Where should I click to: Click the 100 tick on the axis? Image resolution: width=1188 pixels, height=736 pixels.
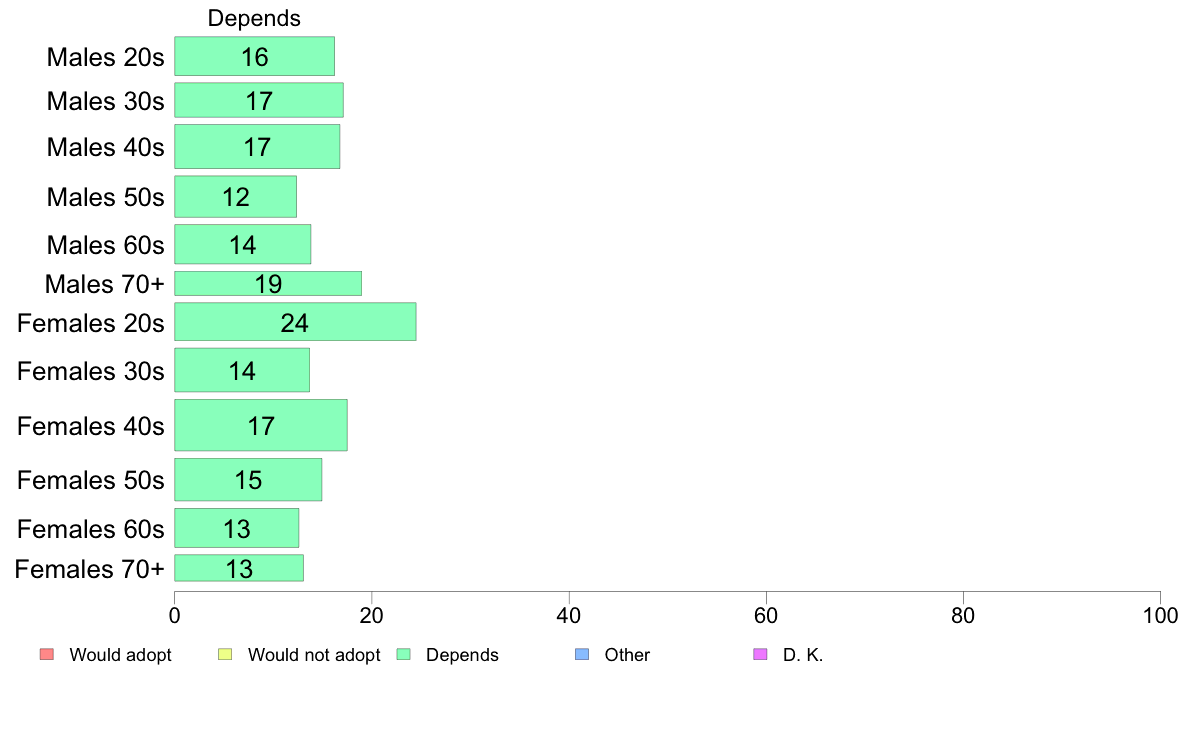(1160, 615)
